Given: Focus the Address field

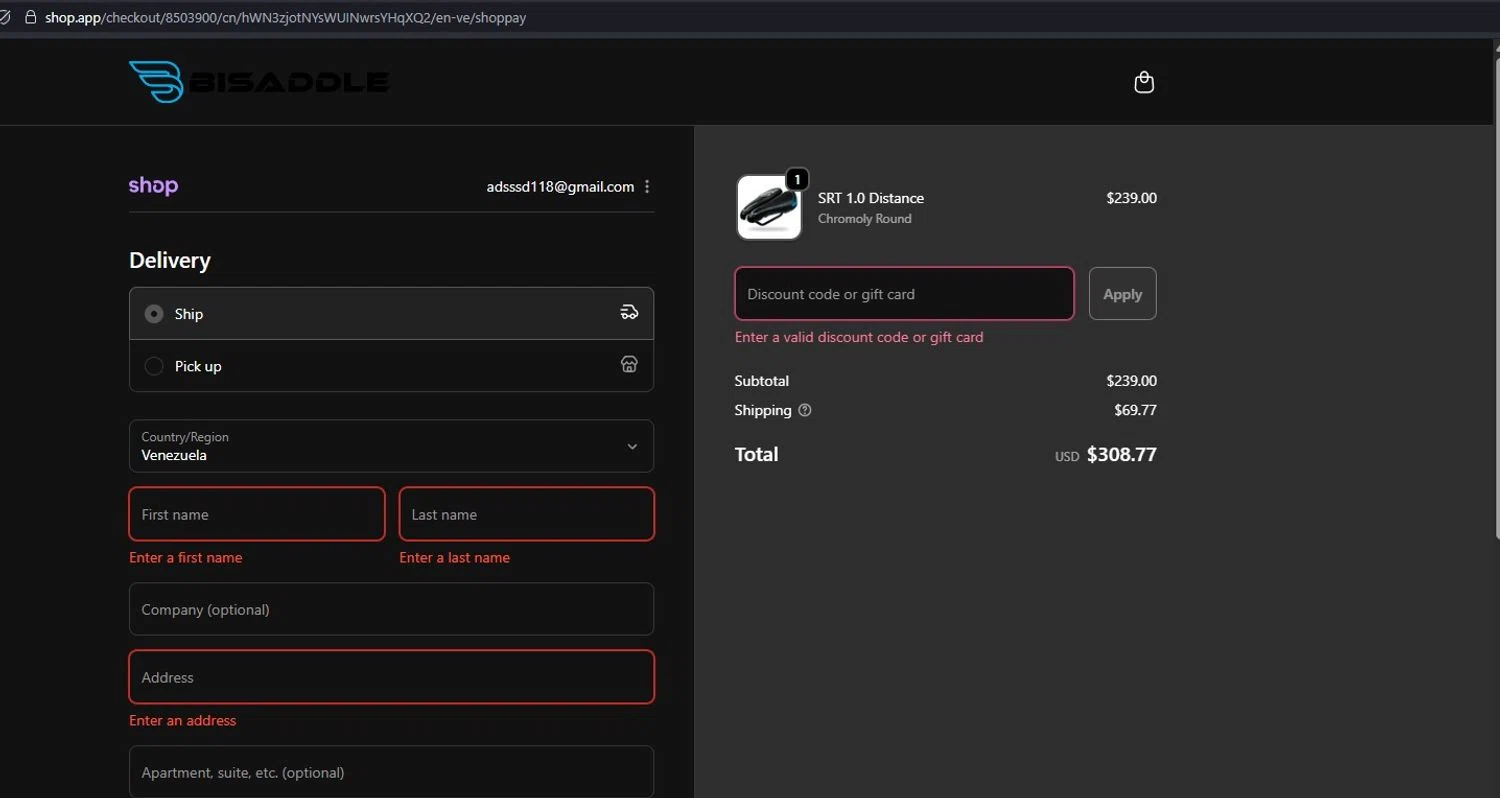Looking at the screenshot, I should 391,677.
